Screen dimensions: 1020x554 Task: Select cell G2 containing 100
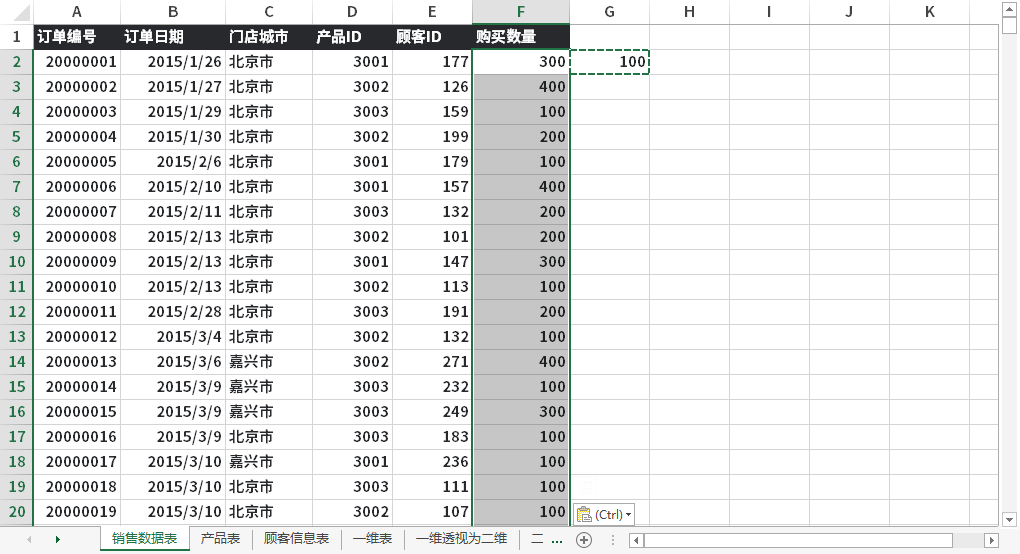tap(610, 62)
